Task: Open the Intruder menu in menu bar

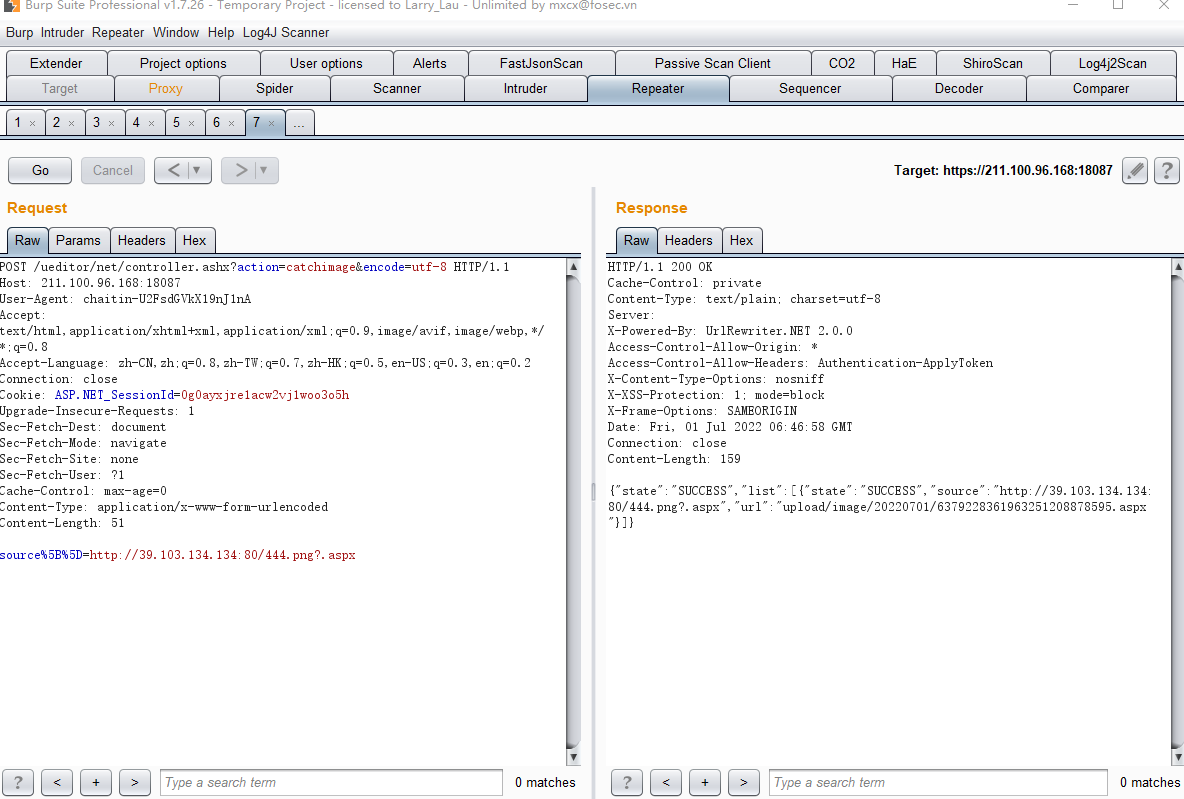Action: 63,32
